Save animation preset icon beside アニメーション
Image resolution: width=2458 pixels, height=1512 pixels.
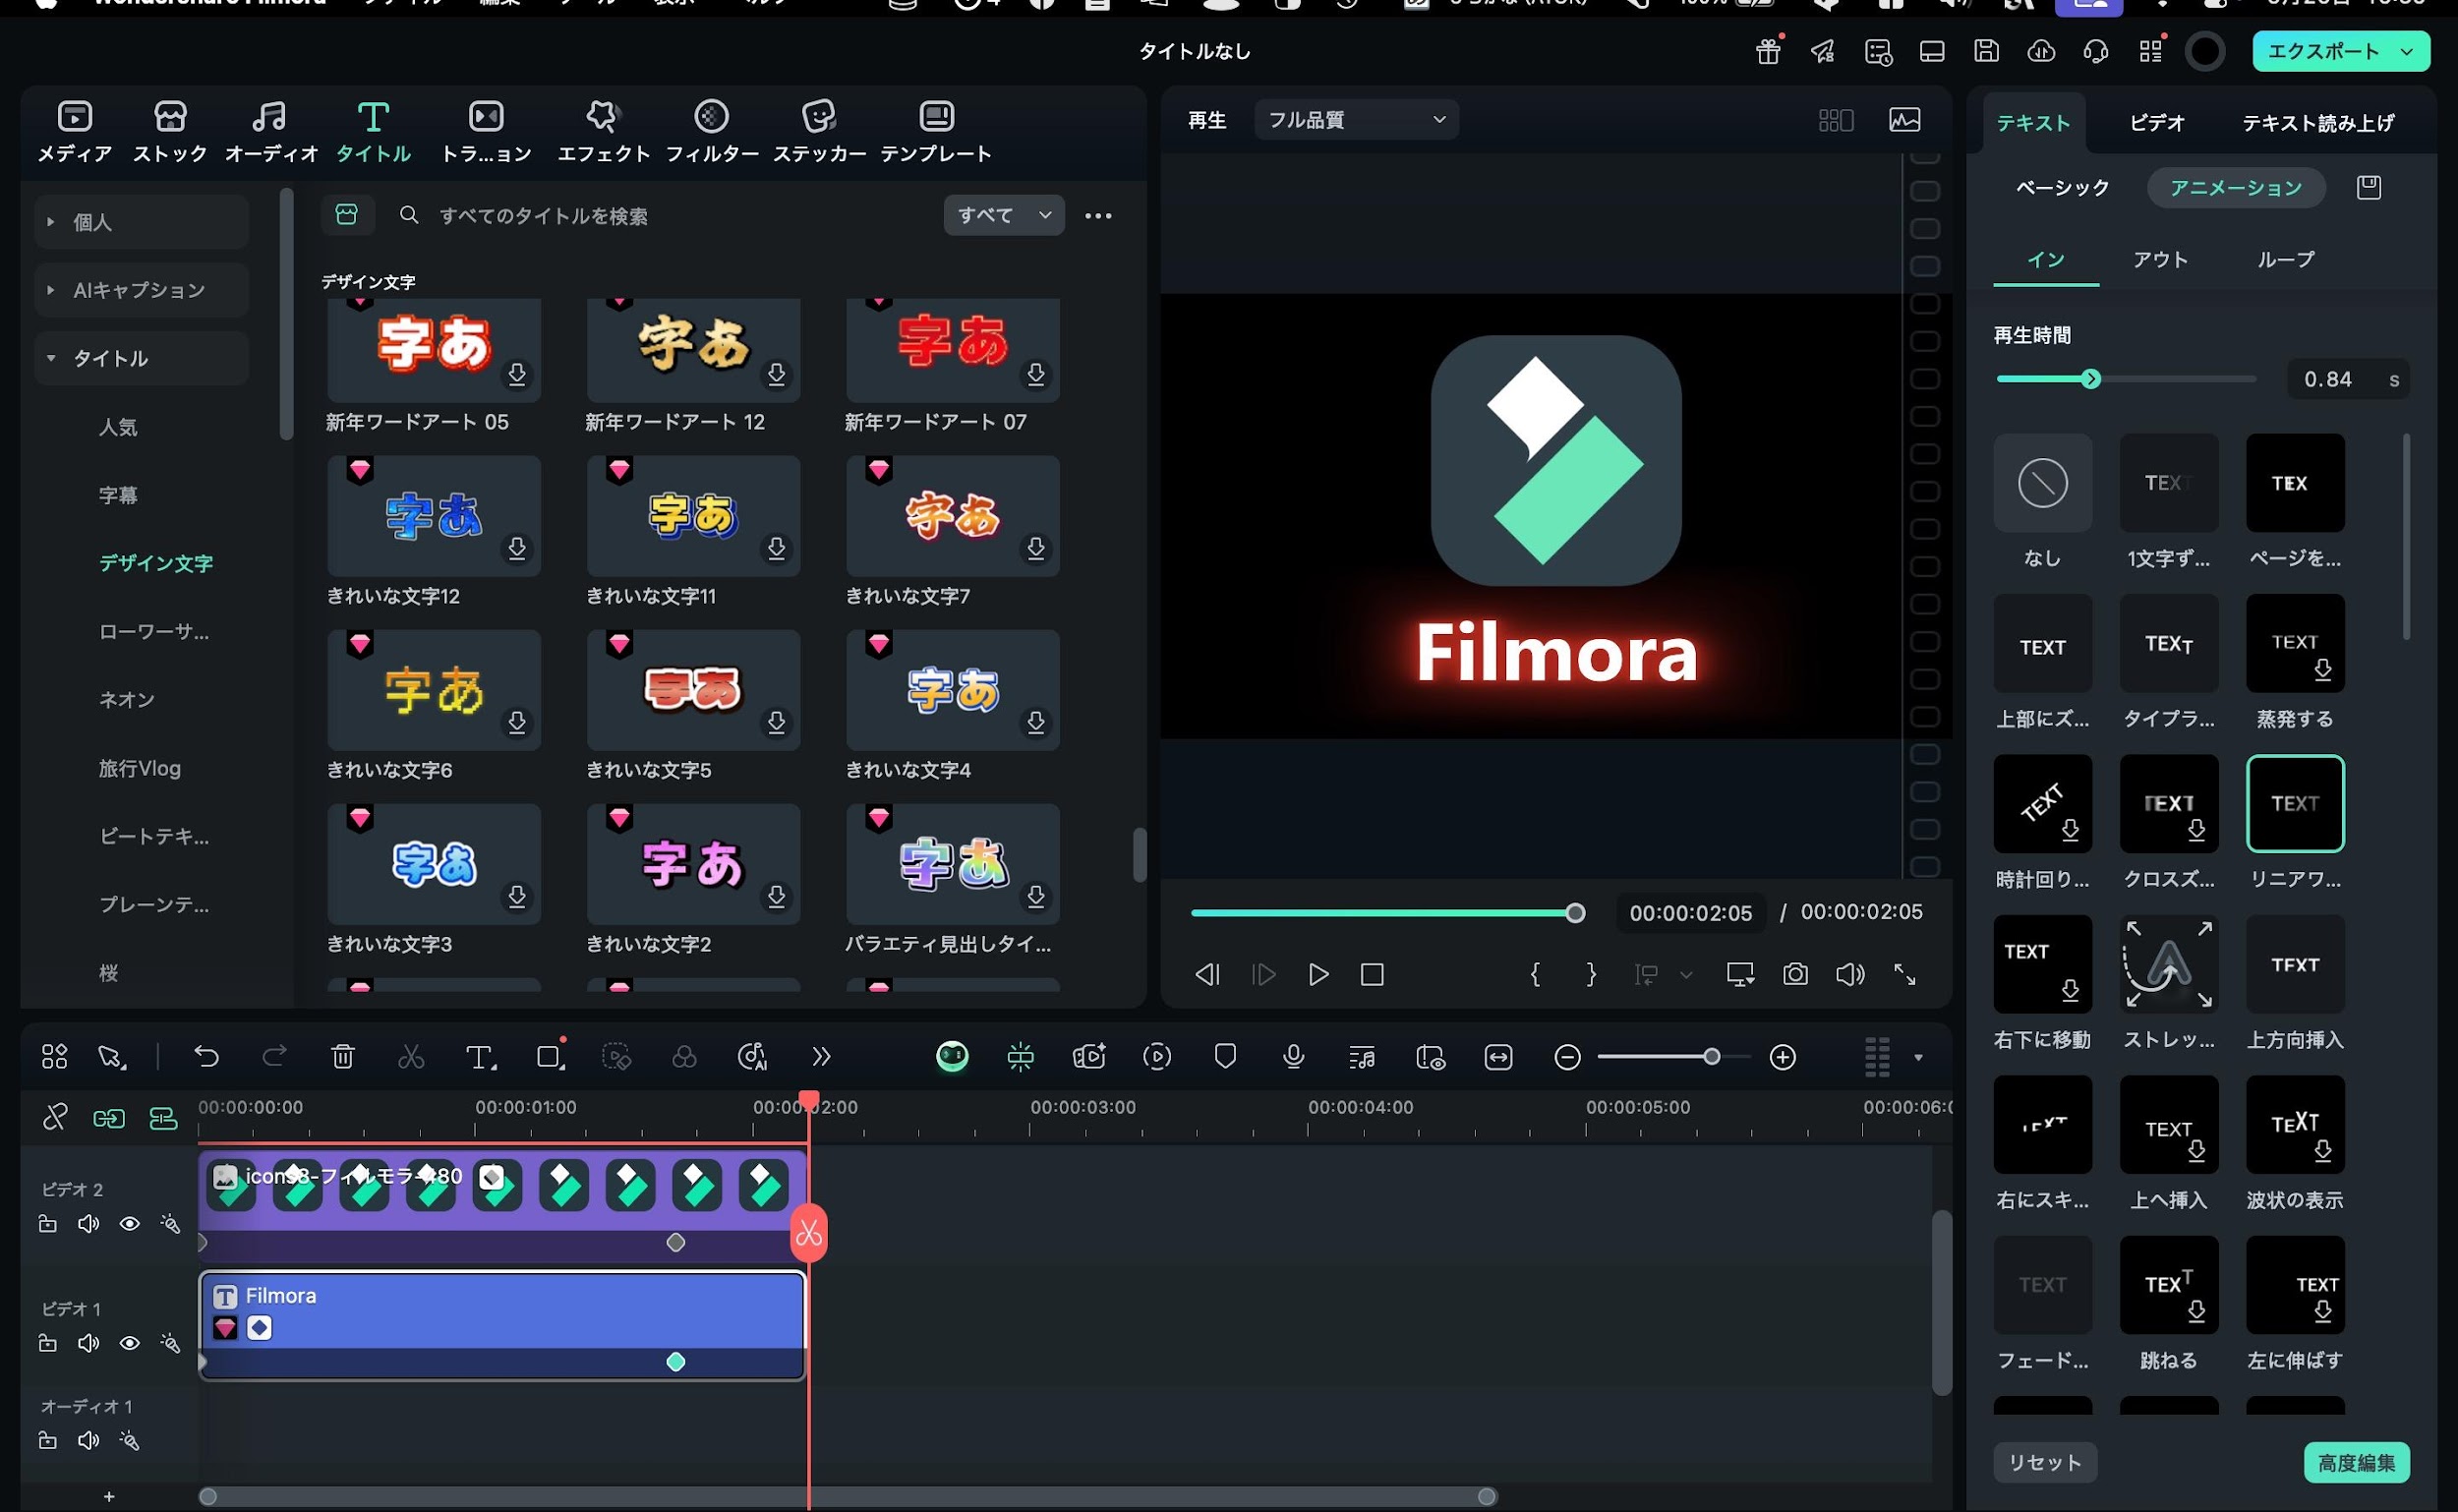click(2368, 187)
